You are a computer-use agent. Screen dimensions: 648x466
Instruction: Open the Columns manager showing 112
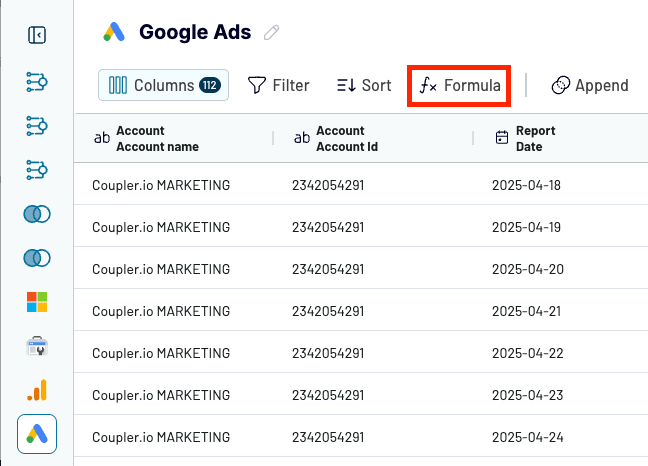pyautogui.click(x=163, y=85)
